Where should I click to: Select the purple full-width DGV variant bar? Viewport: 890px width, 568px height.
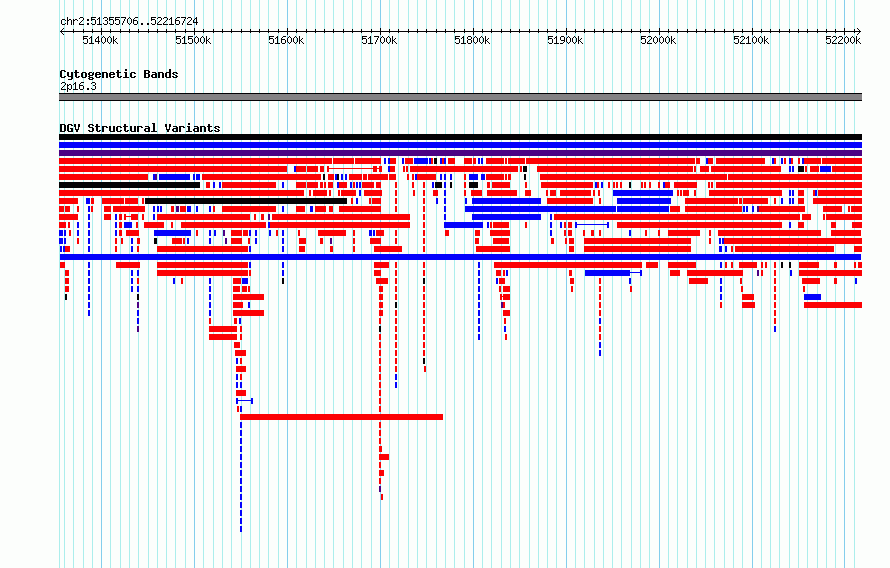pos(460,153)
